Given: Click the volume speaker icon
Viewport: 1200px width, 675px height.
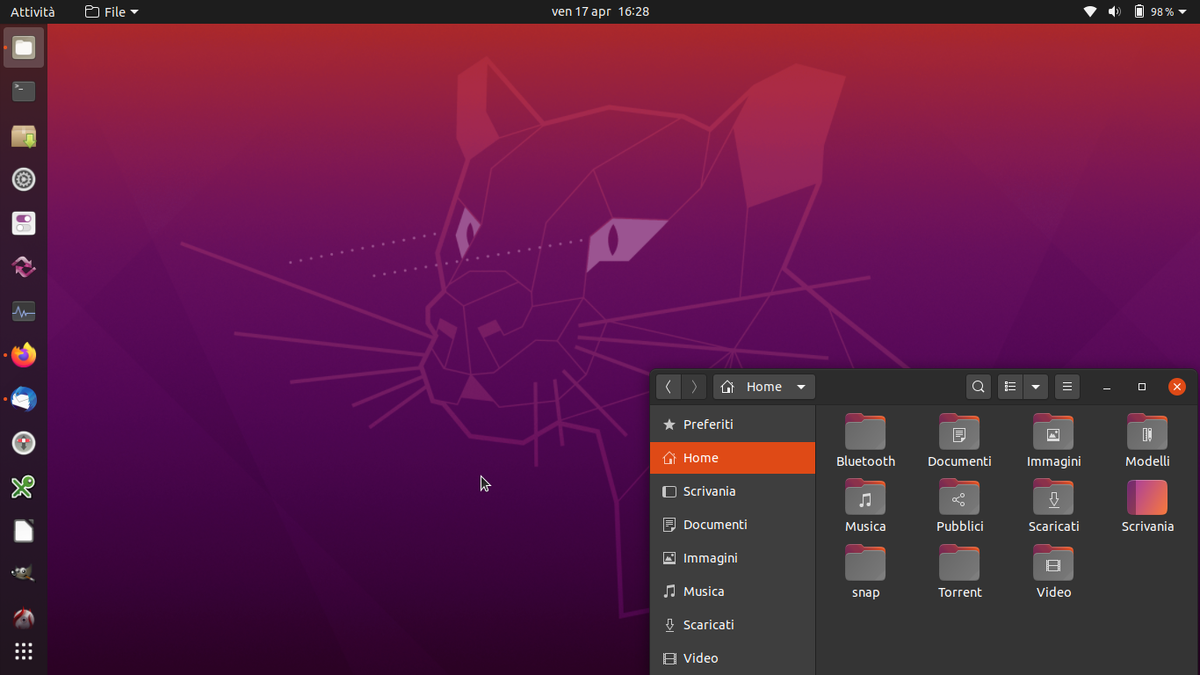Looking at the screenshot, I should [1114, 12].
